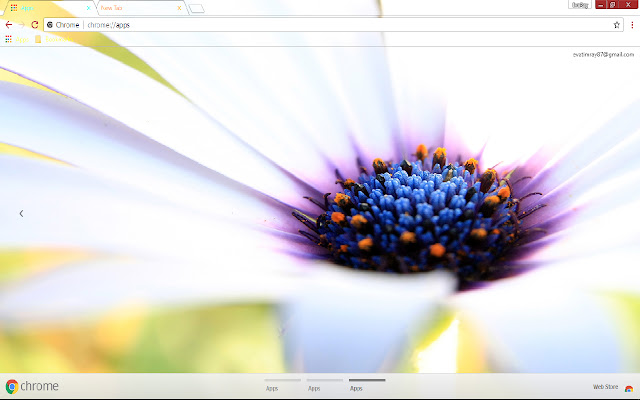Open the Apps shortcut in the bookmarks bar
Viewport: 640px width, 400px height.
pyautogui.click(x=17, y=39)
